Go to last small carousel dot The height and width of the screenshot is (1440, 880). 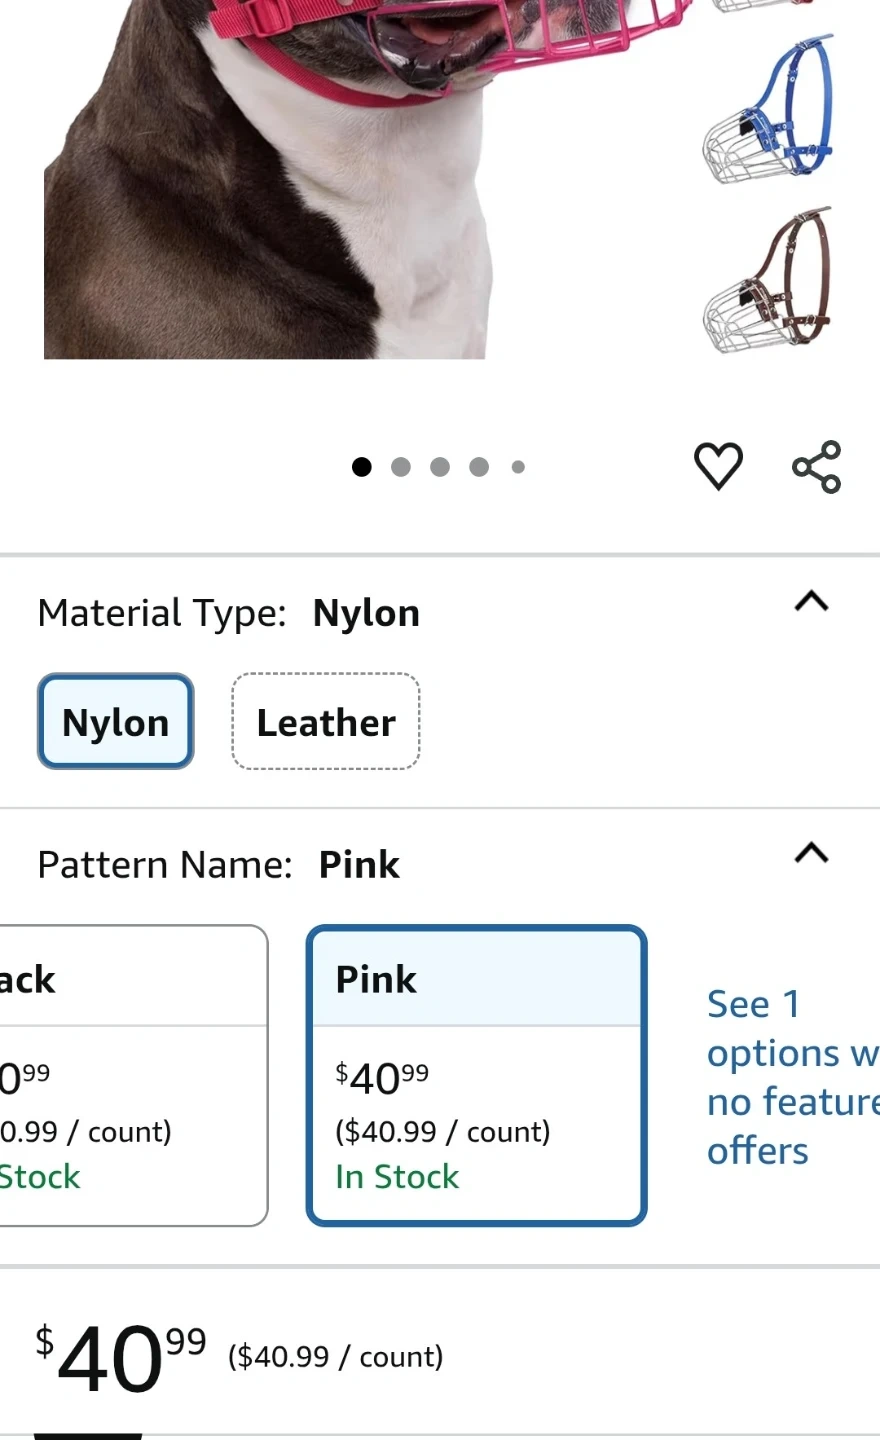pos(518,467)
